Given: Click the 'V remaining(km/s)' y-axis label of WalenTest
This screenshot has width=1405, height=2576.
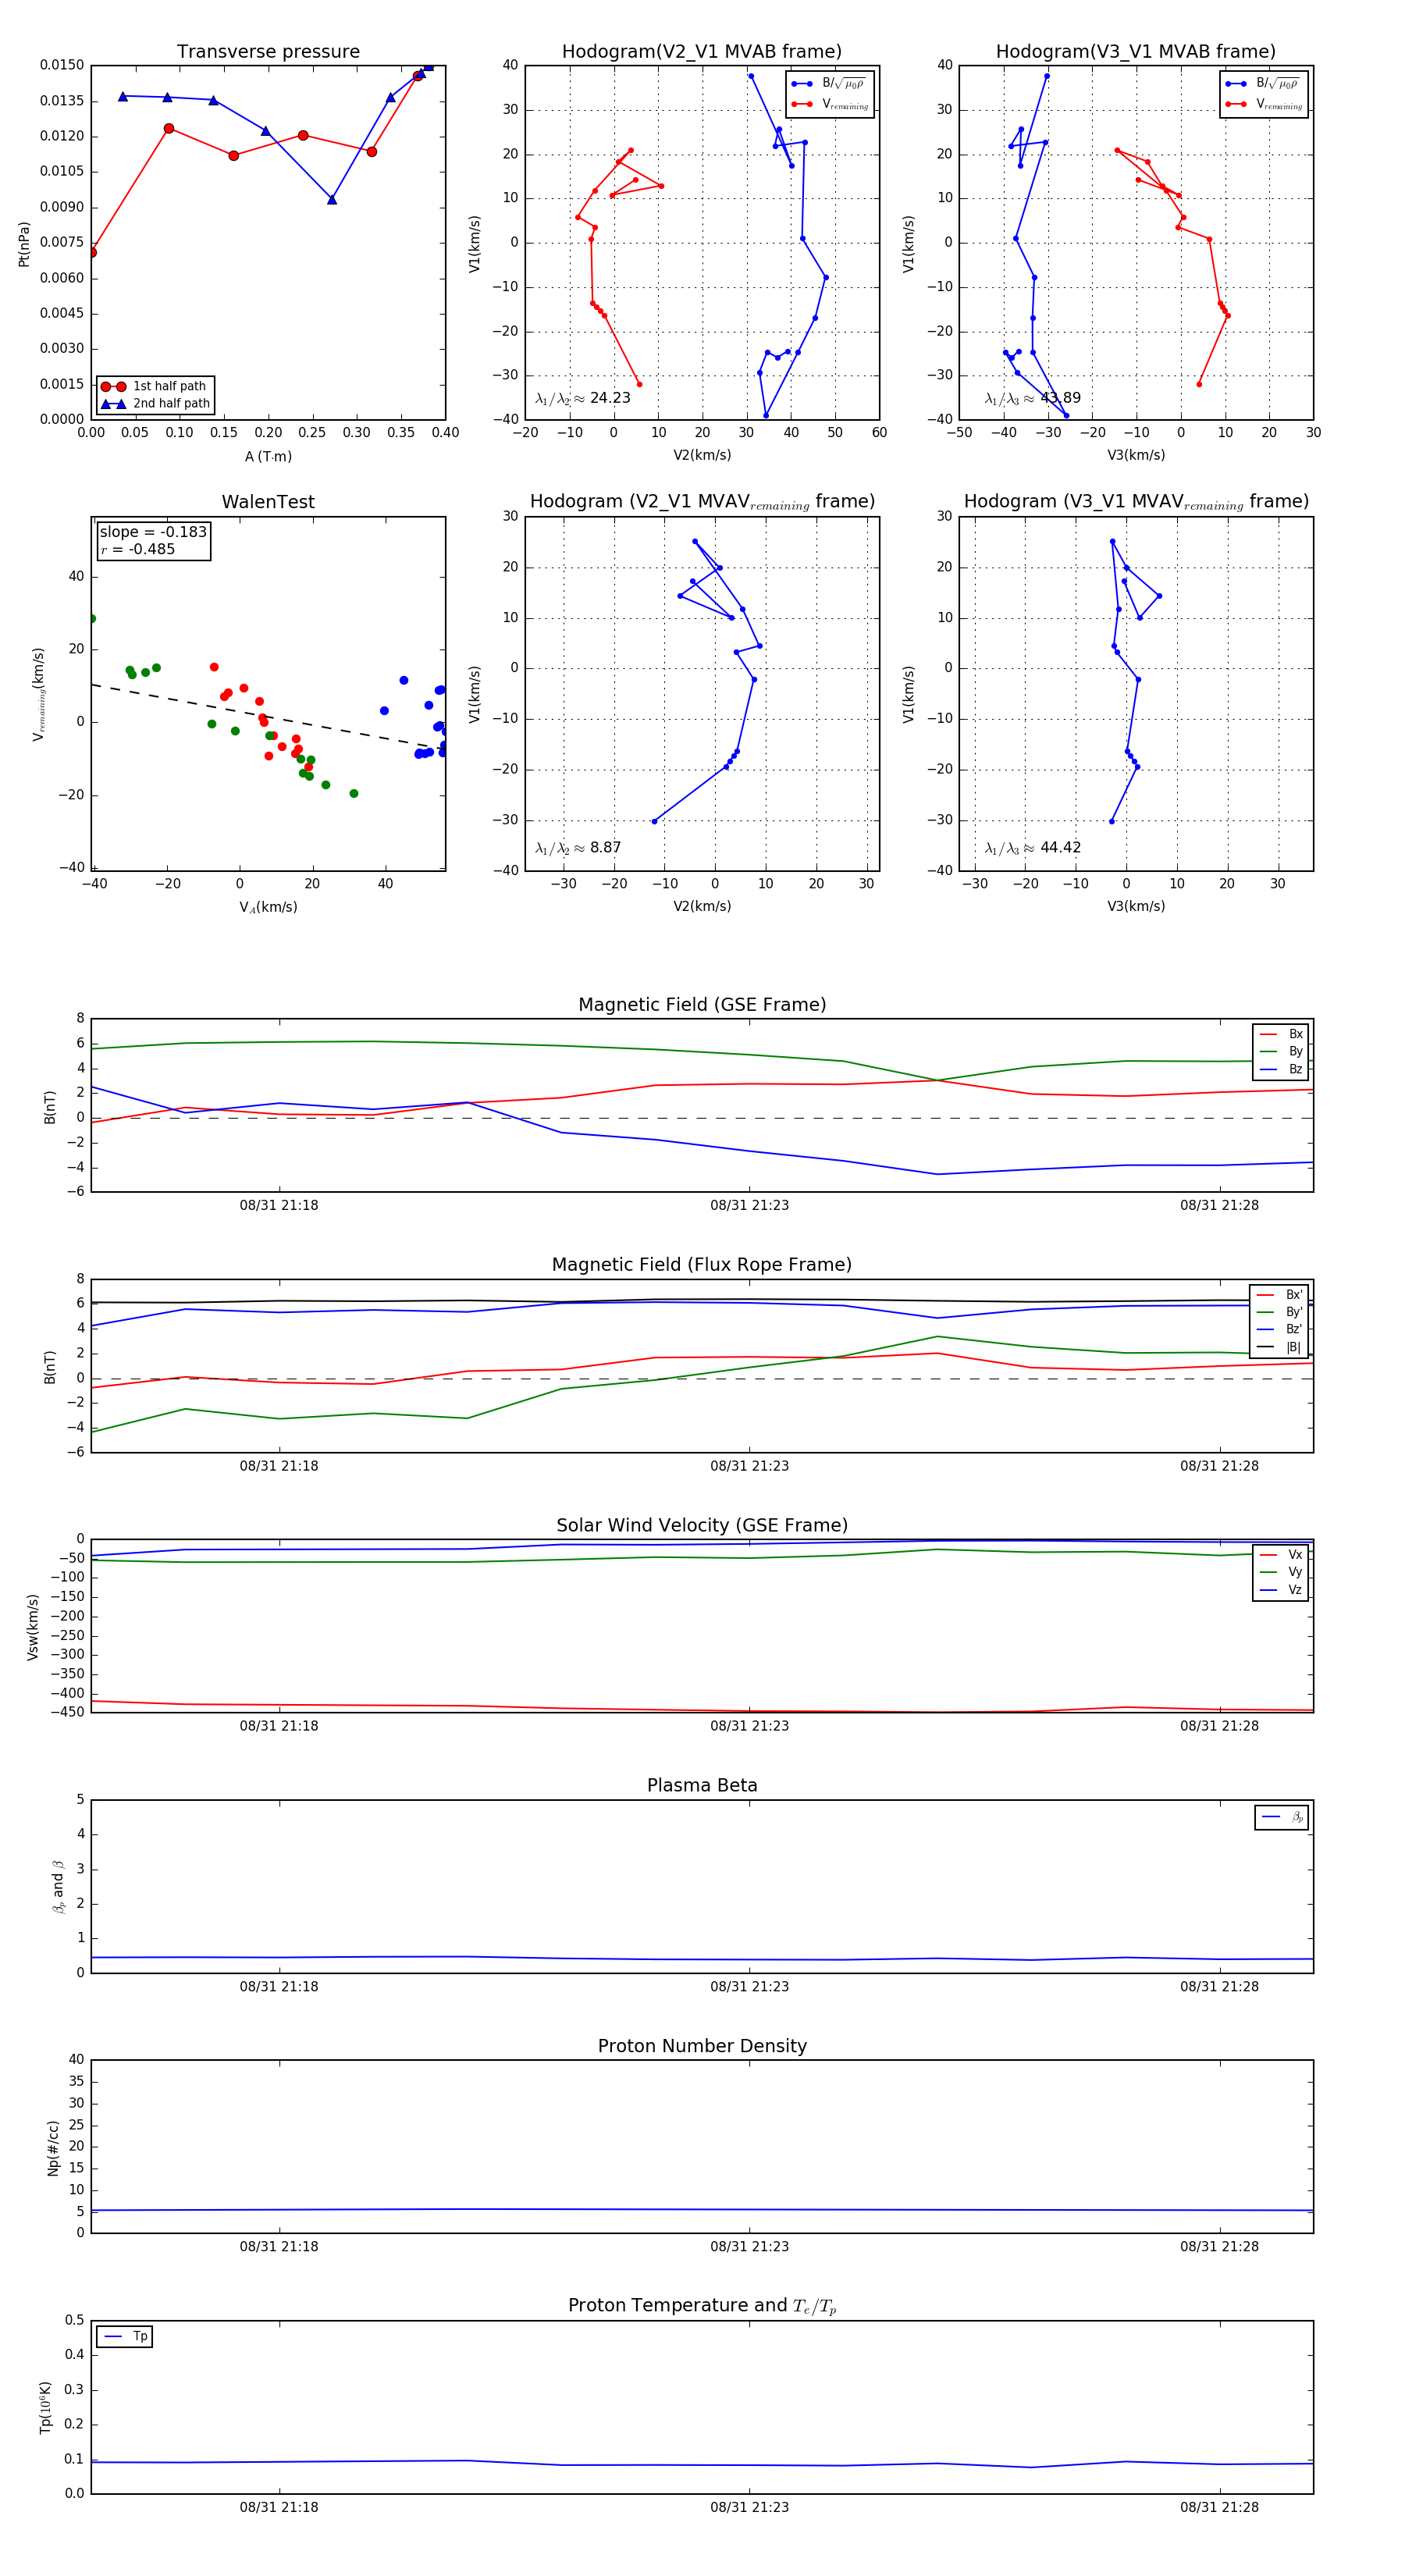Looking at the screenshot, I should pyautogui.click(x=39, y=694).
